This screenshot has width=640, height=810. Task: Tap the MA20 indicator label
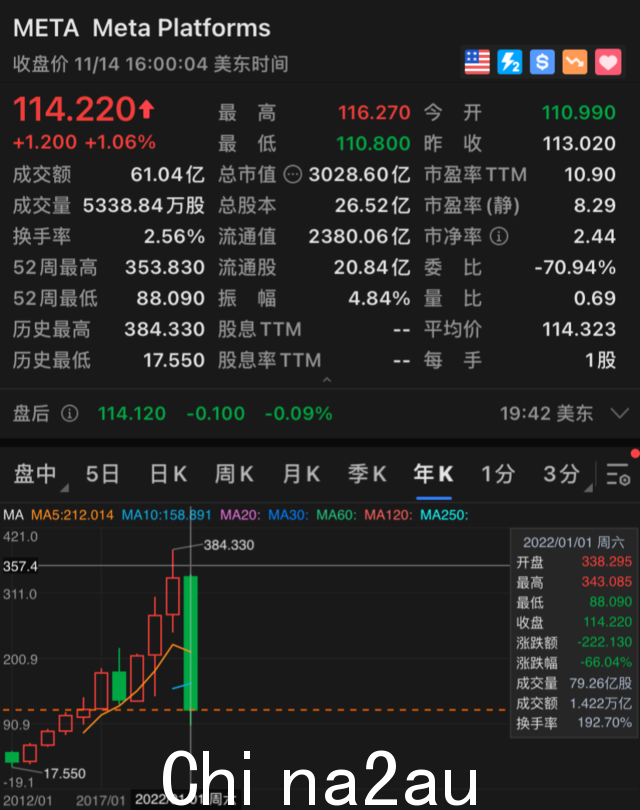pyautogui.click(x=240, y=515)
